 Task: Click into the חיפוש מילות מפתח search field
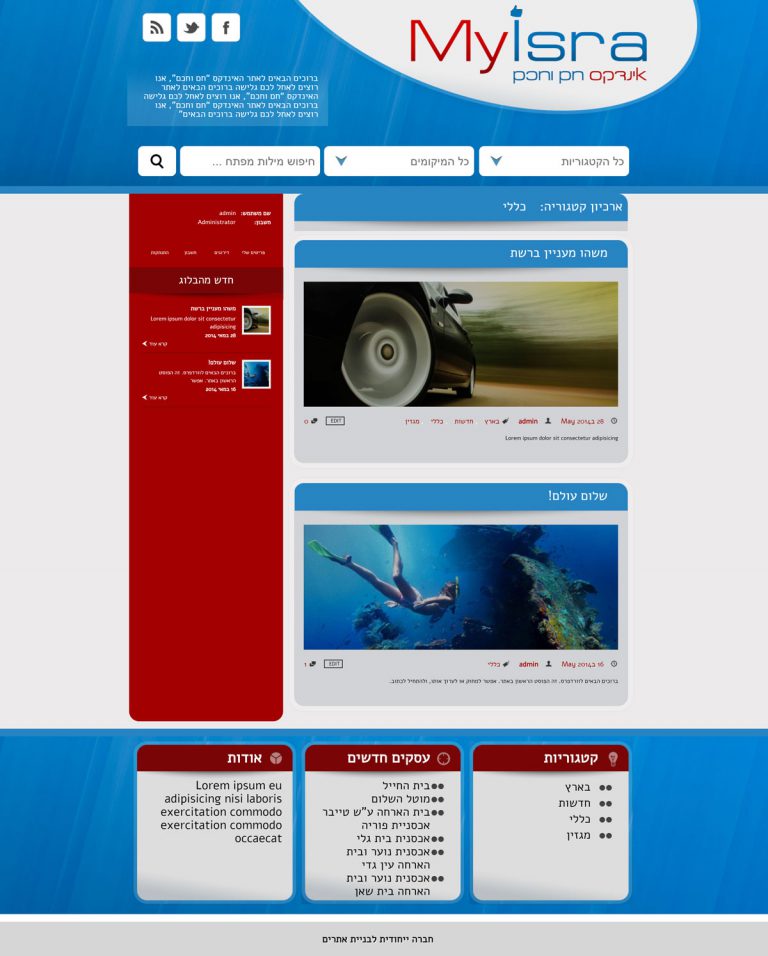(250, 161)
